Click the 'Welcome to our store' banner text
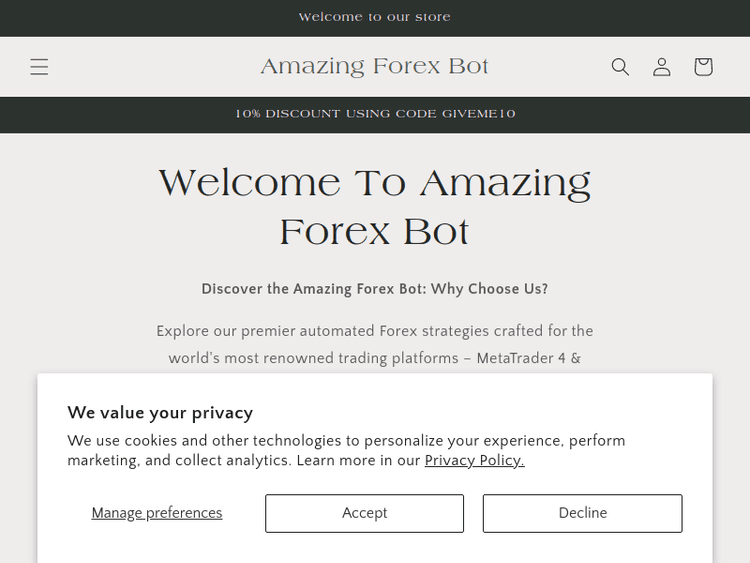 (375, 17)
